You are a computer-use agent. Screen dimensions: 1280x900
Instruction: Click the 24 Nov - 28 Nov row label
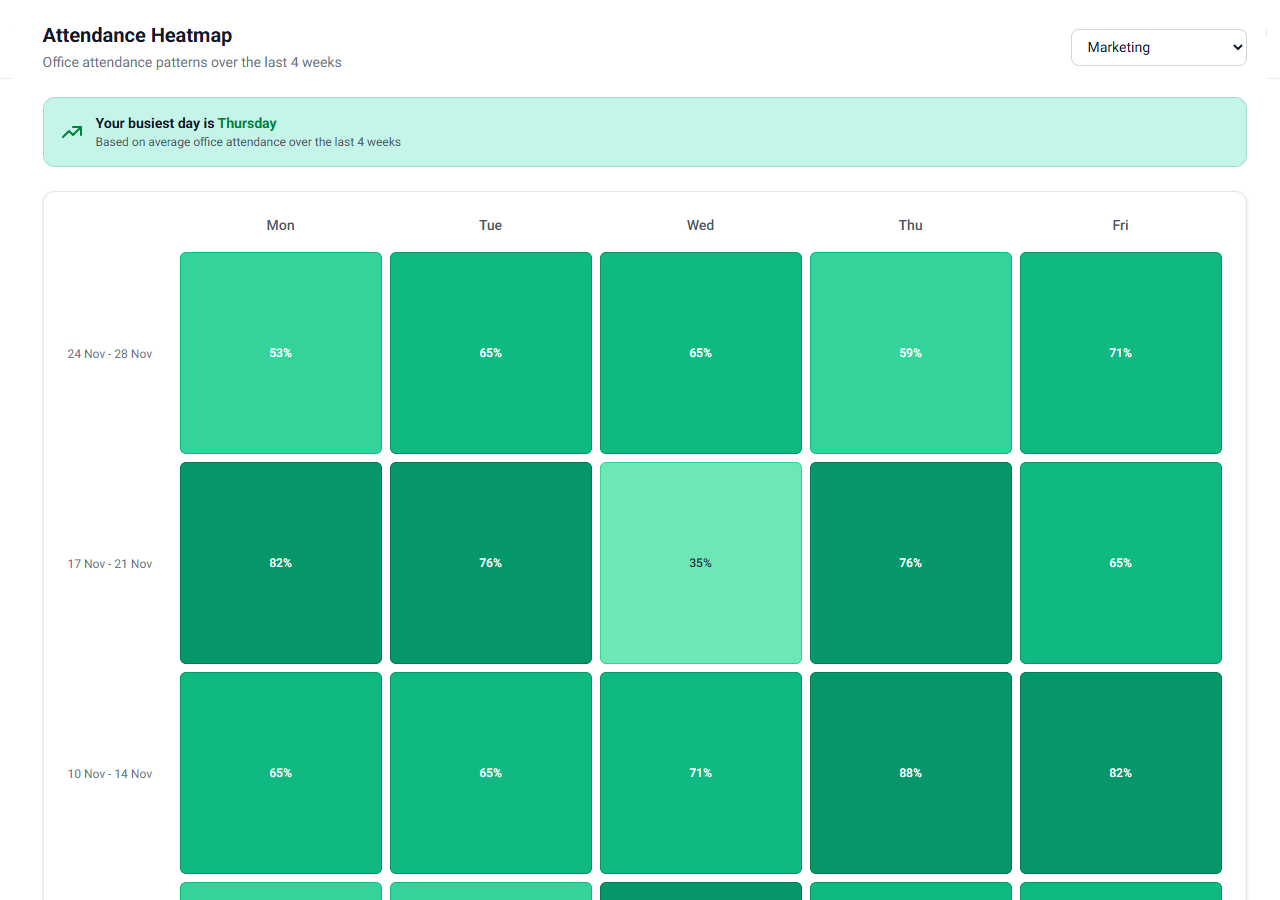point(110,353)
